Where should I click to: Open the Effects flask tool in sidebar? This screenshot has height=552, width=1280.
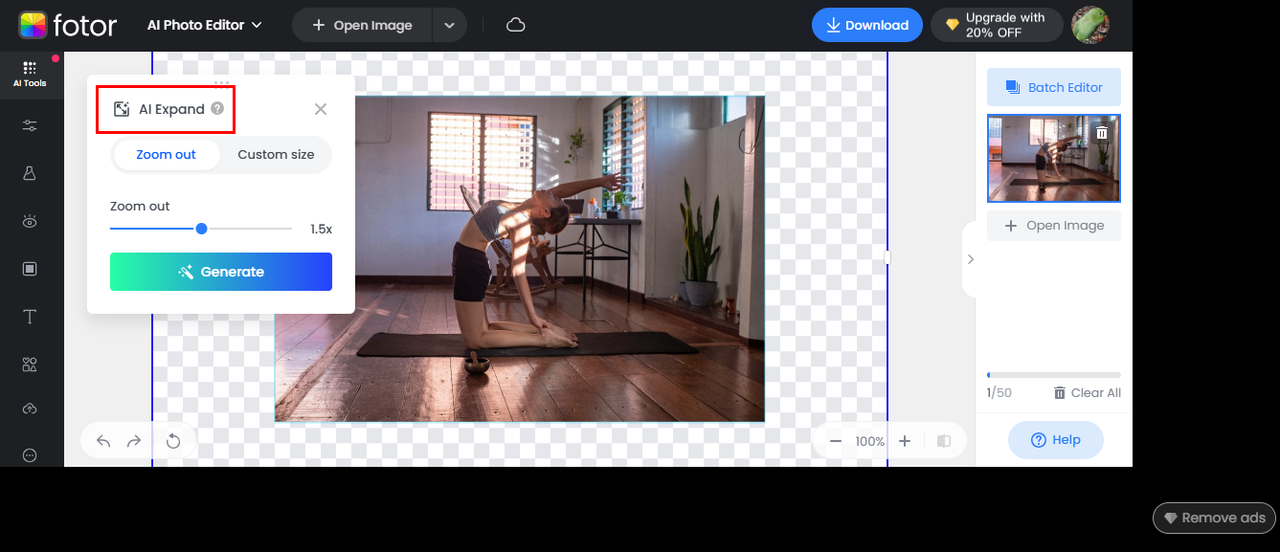tap(29, 173)
